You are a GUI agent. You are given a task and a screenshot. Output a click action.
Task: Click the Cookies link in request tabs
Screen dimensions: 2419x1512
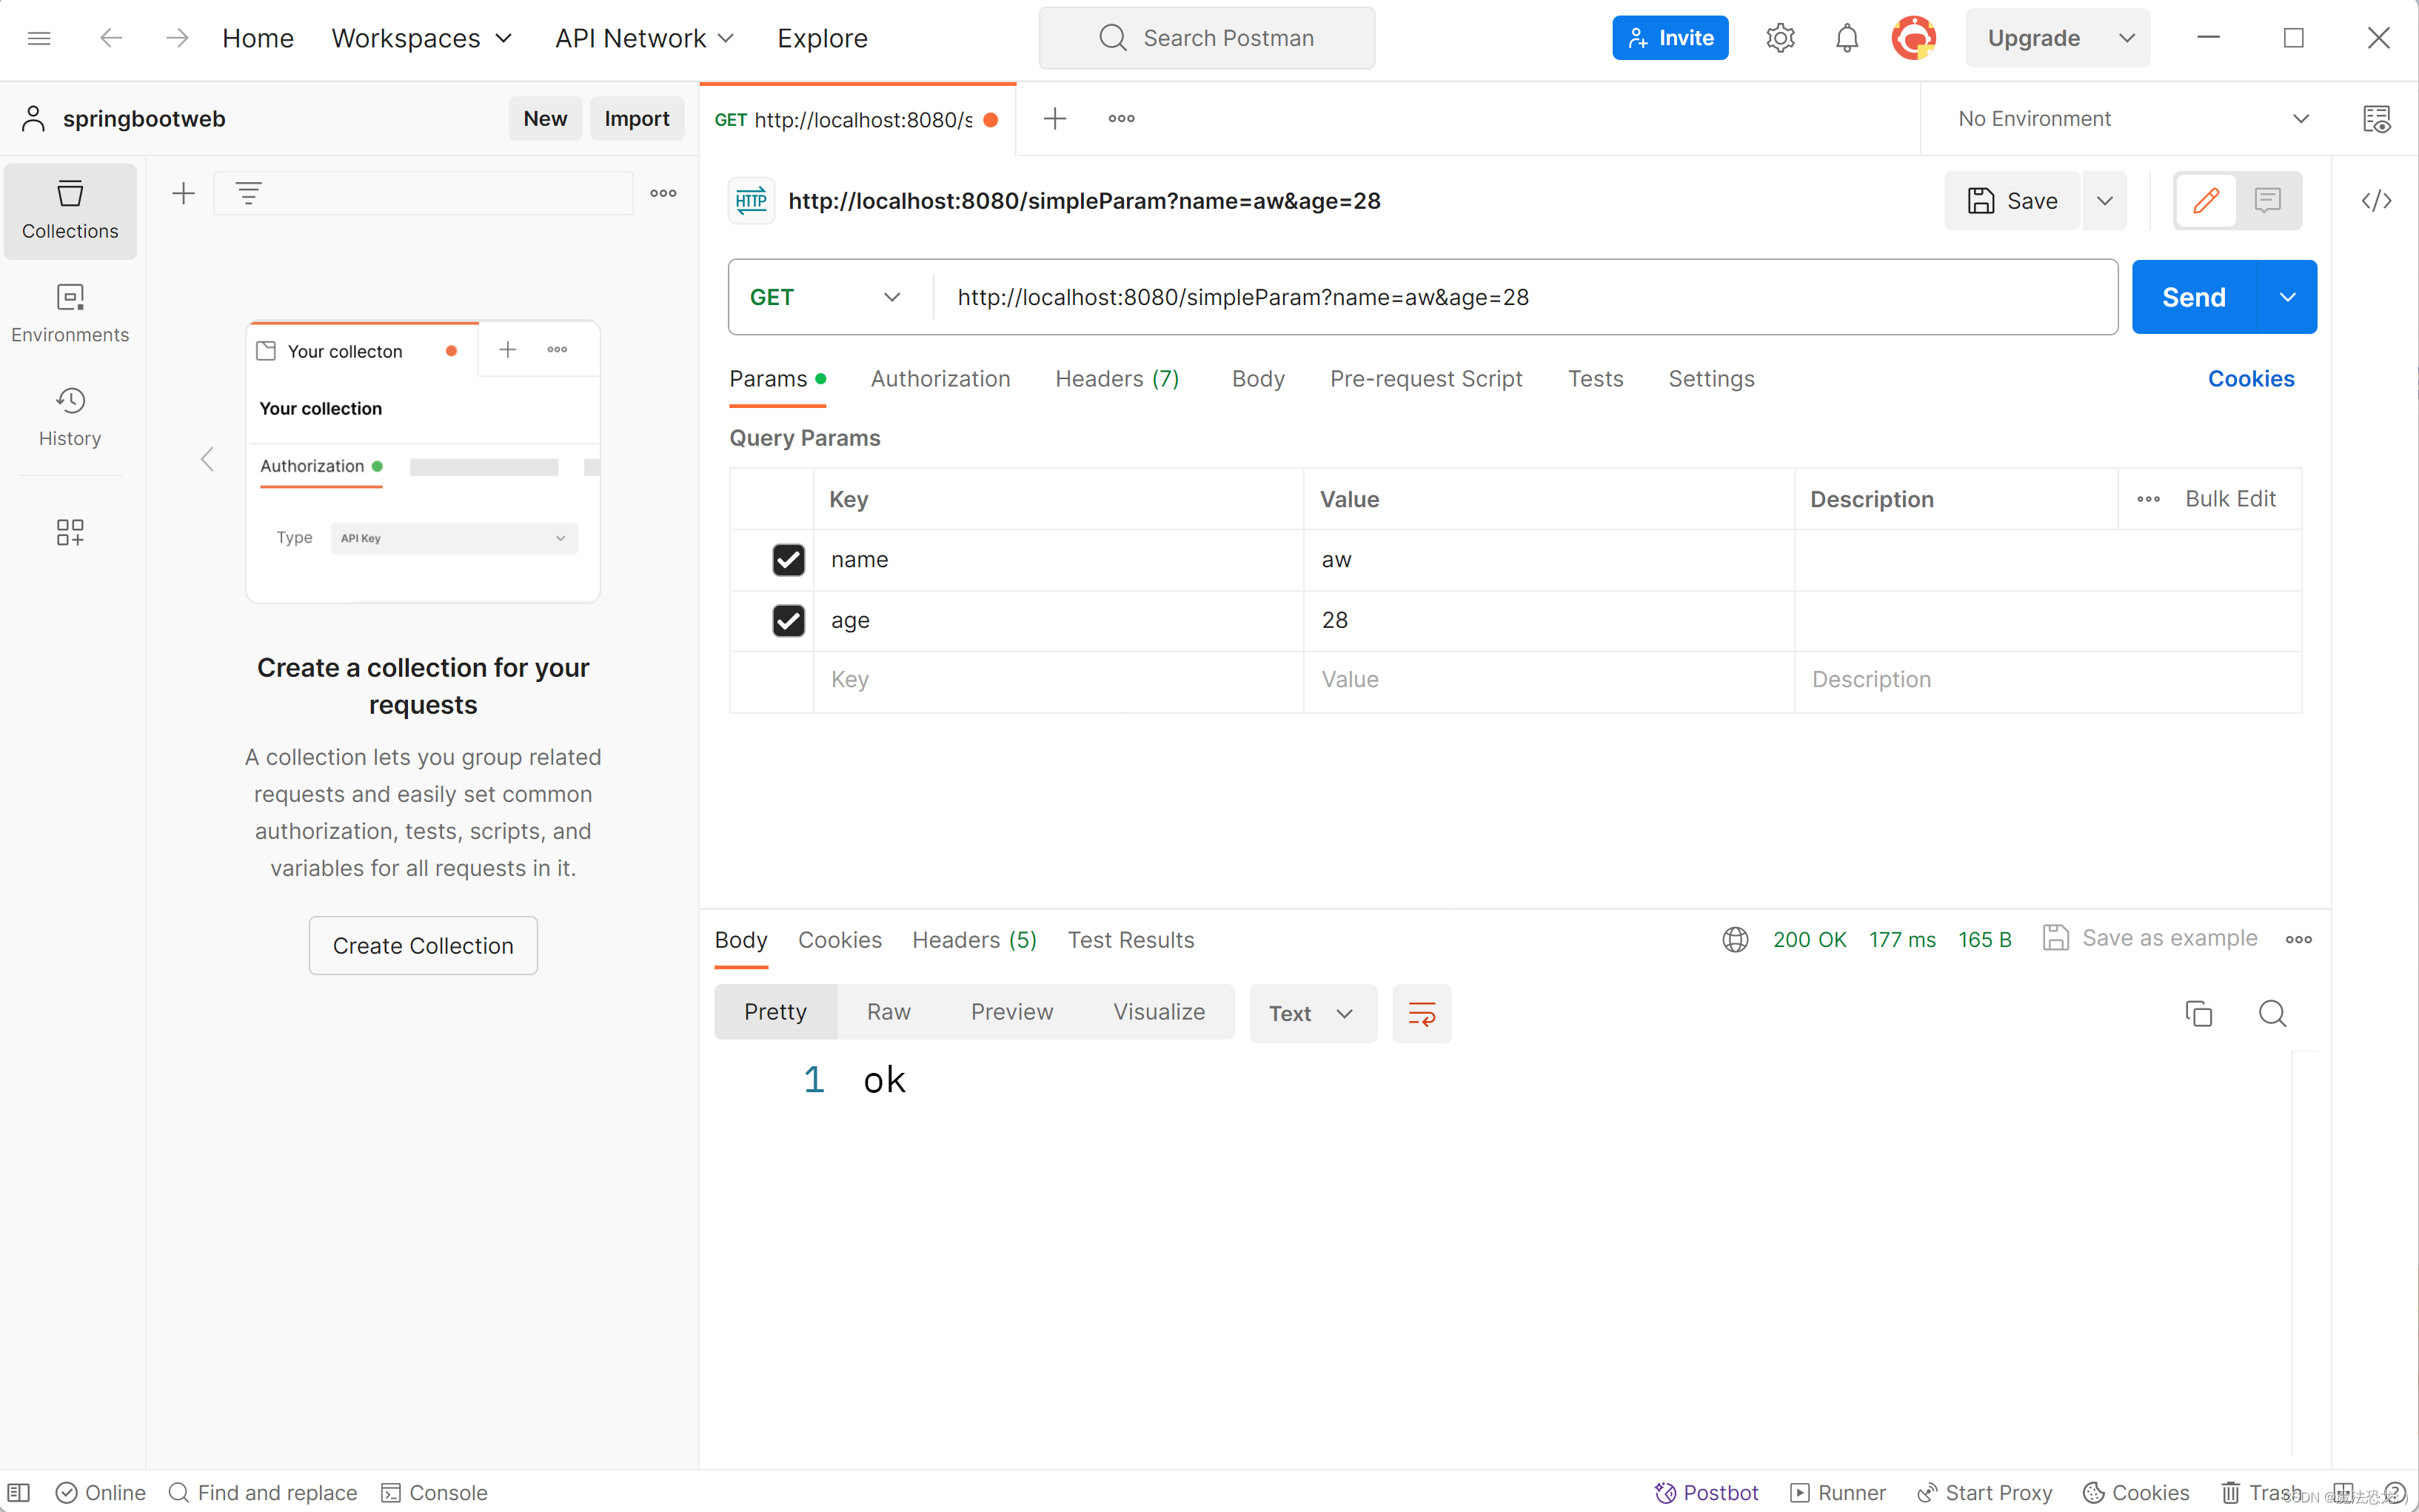click(2250, 379)
